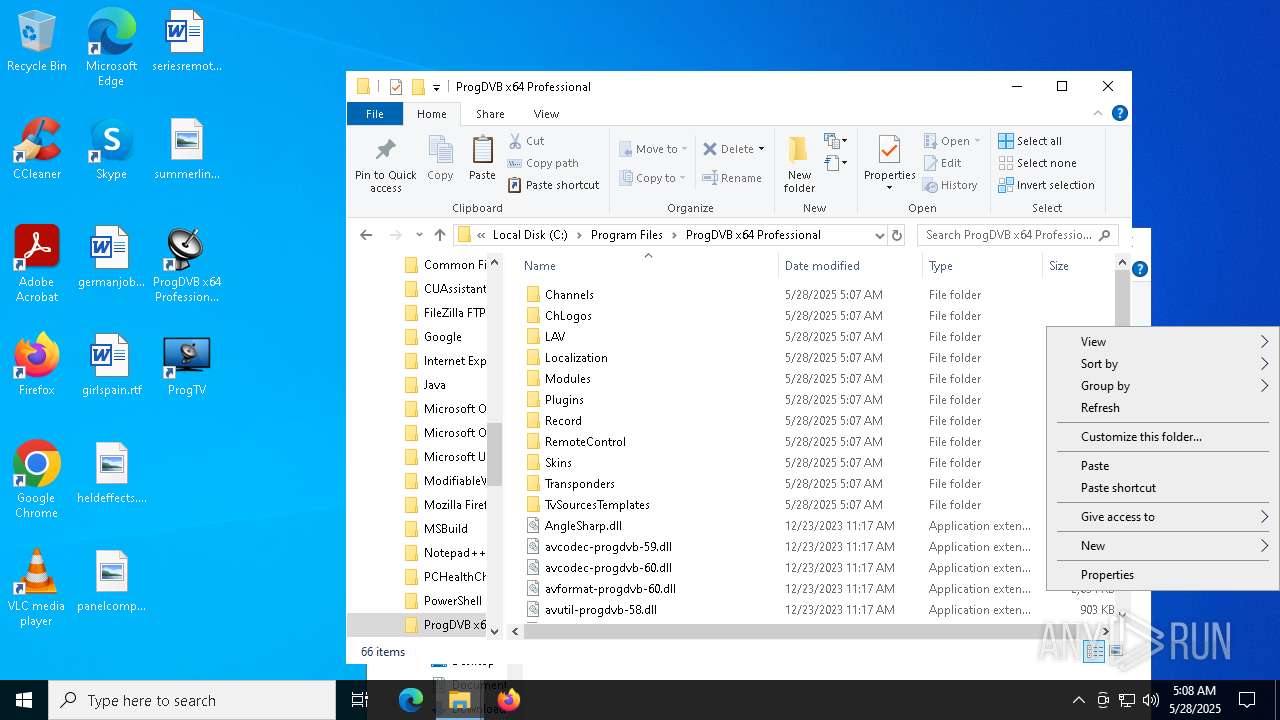Open the Move to dropdown
Screen dimensions: 1280x720
(x=653, y=149)
